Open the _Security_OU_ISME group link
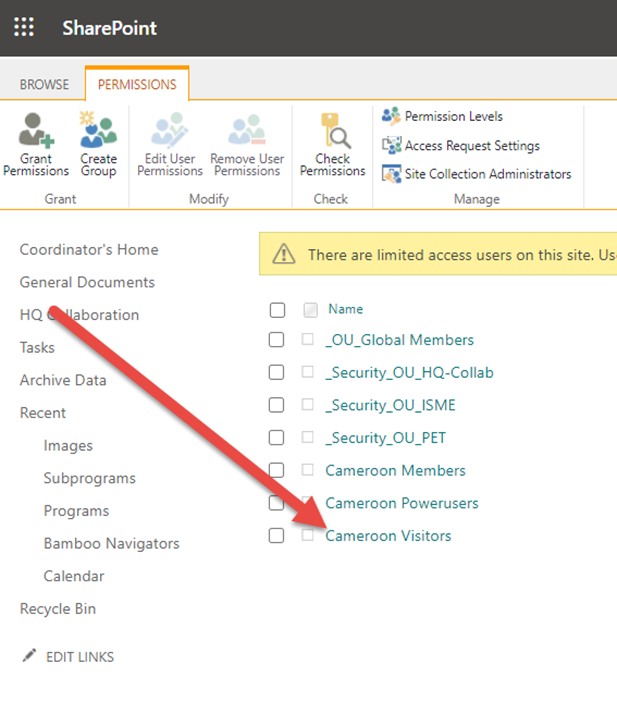Viewport: 617px width, 714px height. coord(390,405)
